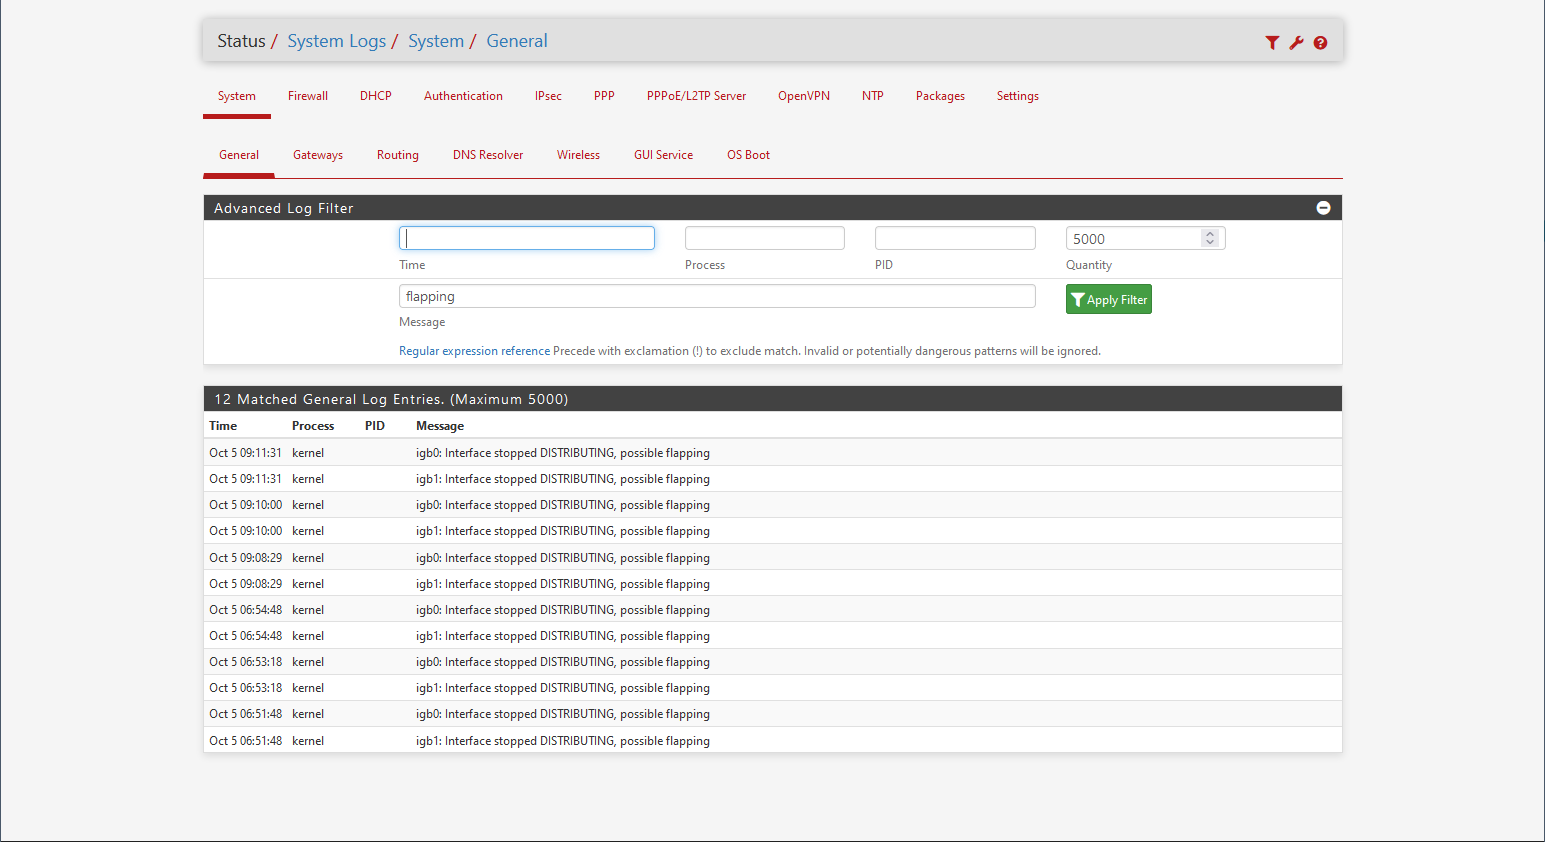Switch to the Firewall tab
Viewport: 1545px width, 842px height.
[308, 96]
